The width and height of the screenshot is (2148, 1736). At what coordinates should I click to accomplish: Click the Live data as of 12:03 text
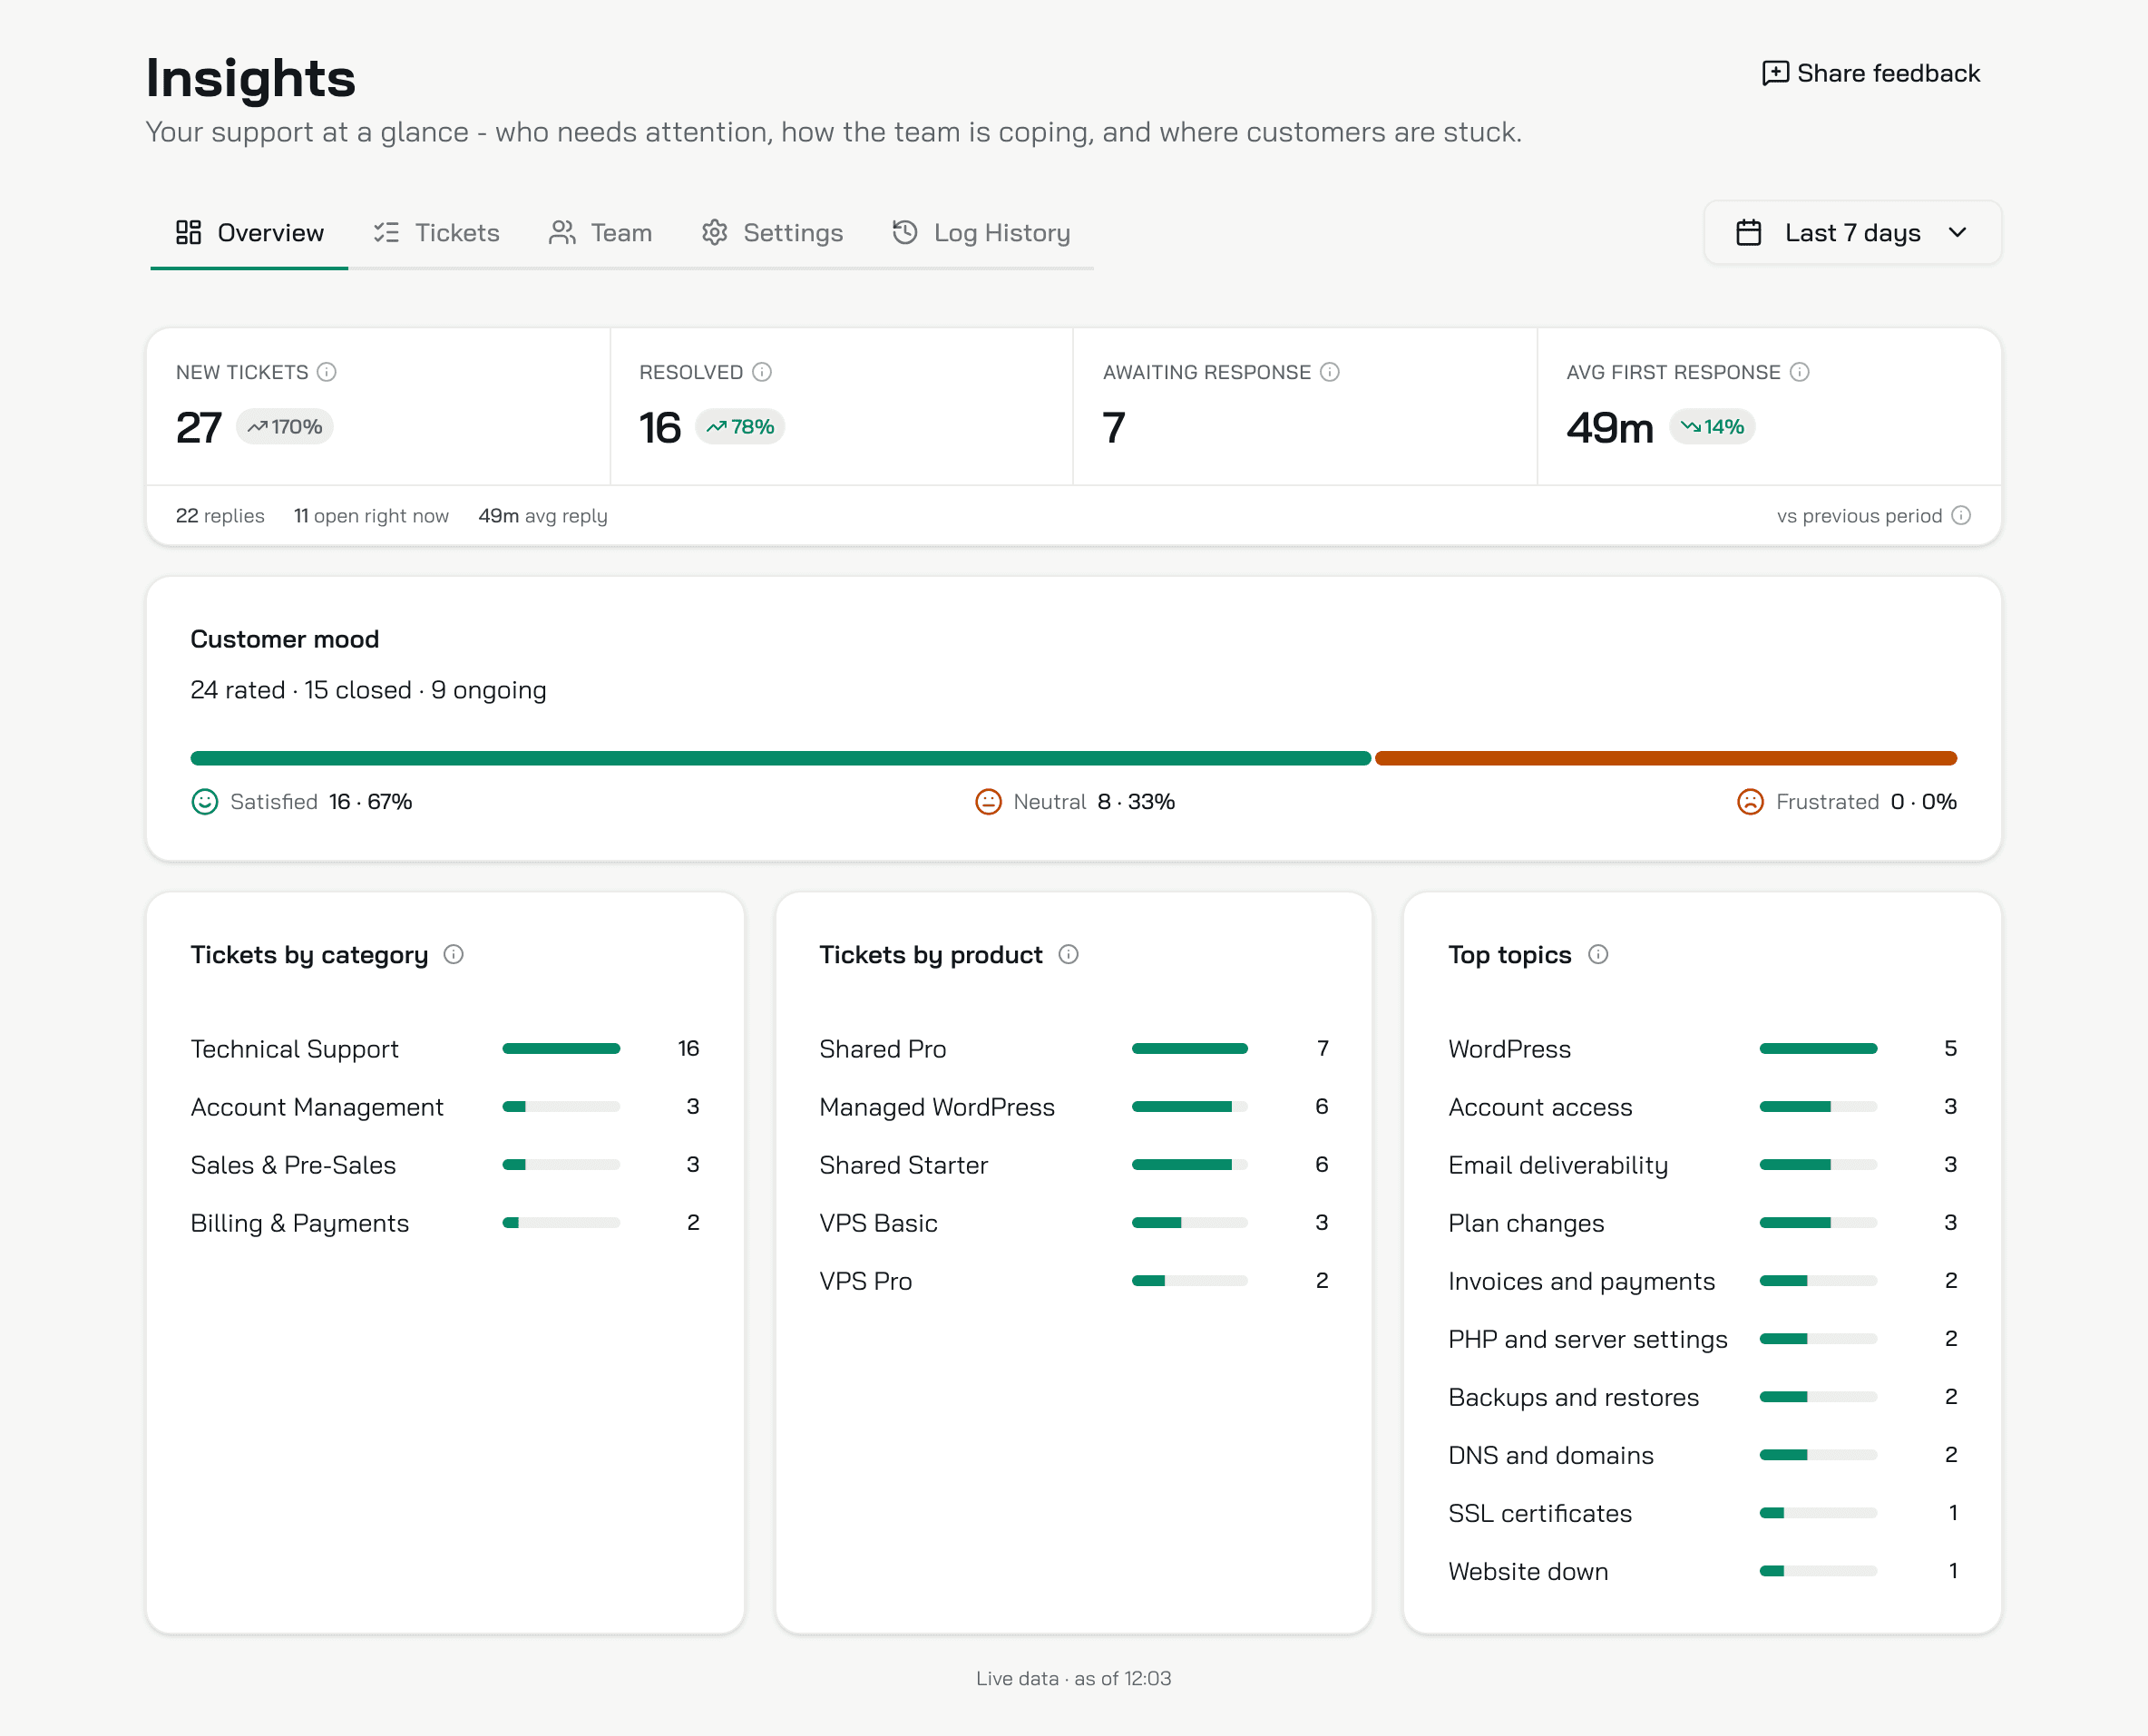click(1074, 1678)
